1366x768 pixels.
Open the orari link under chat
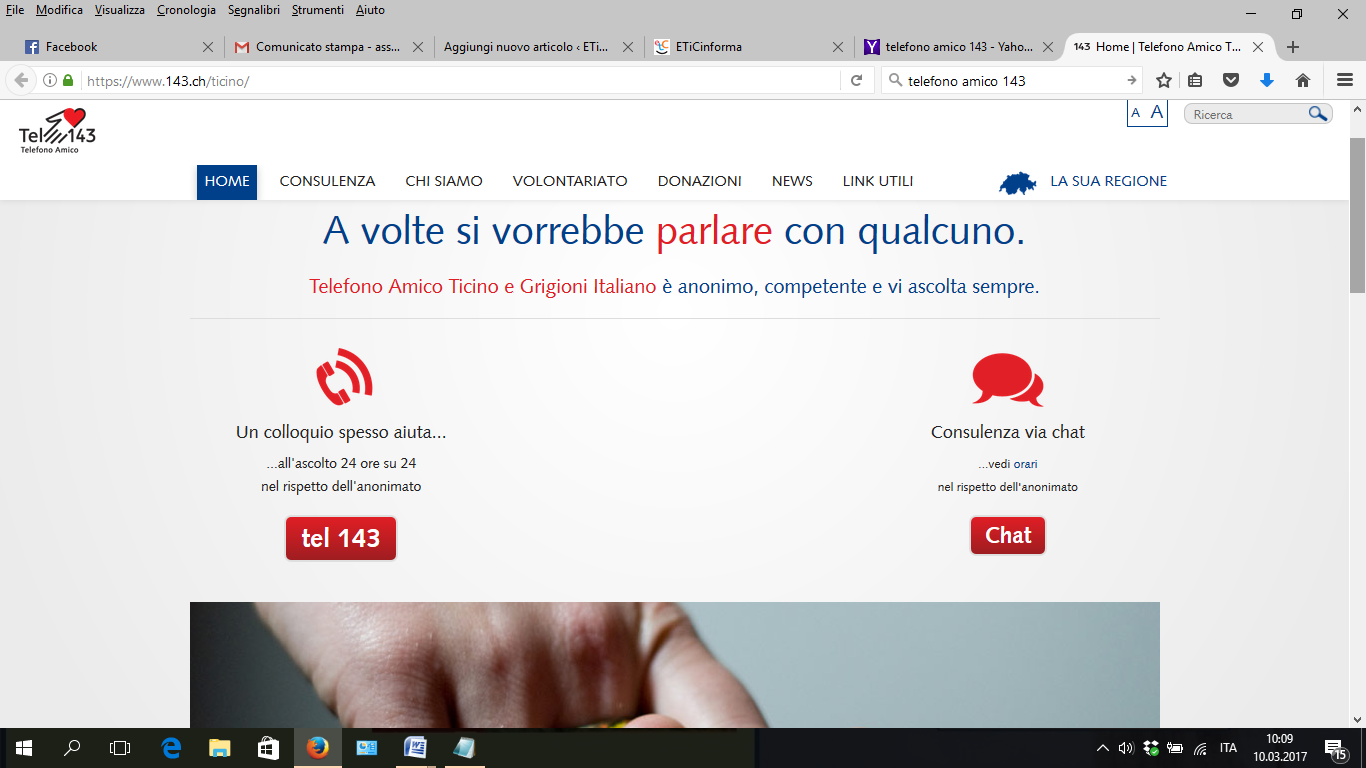1025,464
